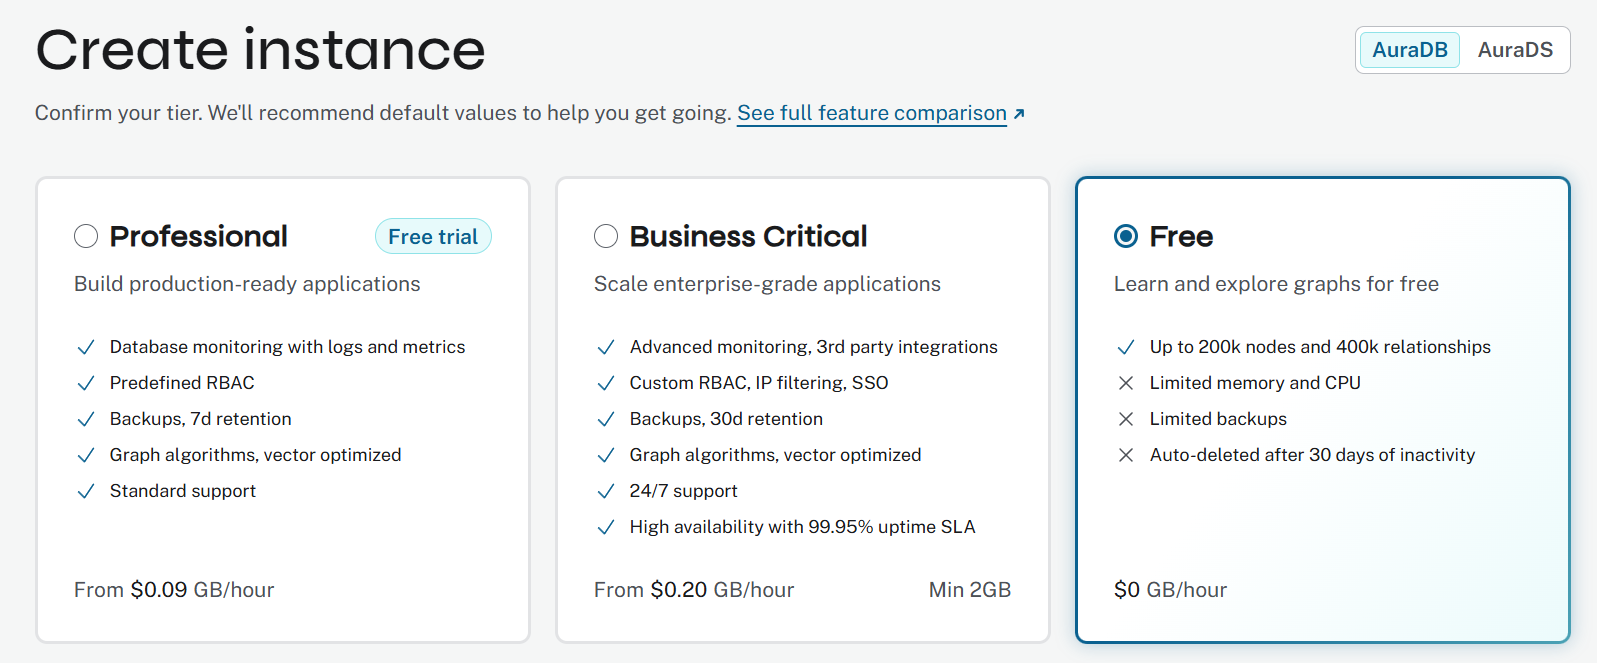Select the Business Critical tier radio button
Image resolution: width=1597 pixels, height=663 pixels.
click(x=606, y=236)
